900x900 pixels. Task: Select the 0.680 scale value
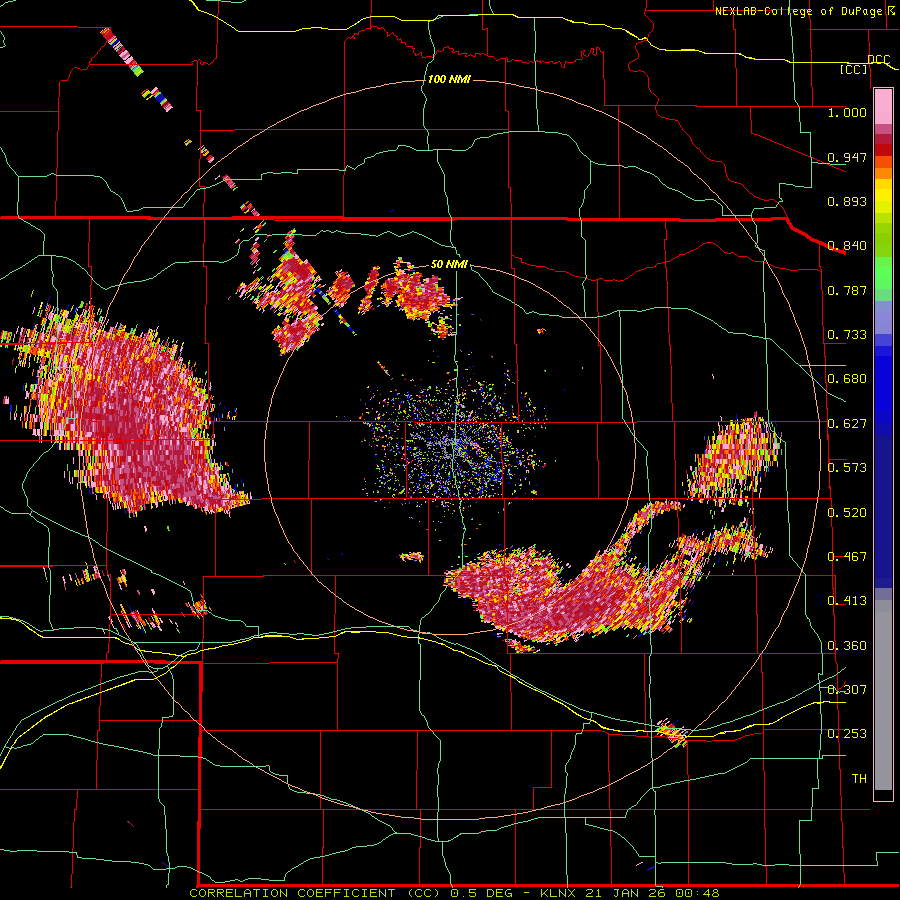[847, 379]
